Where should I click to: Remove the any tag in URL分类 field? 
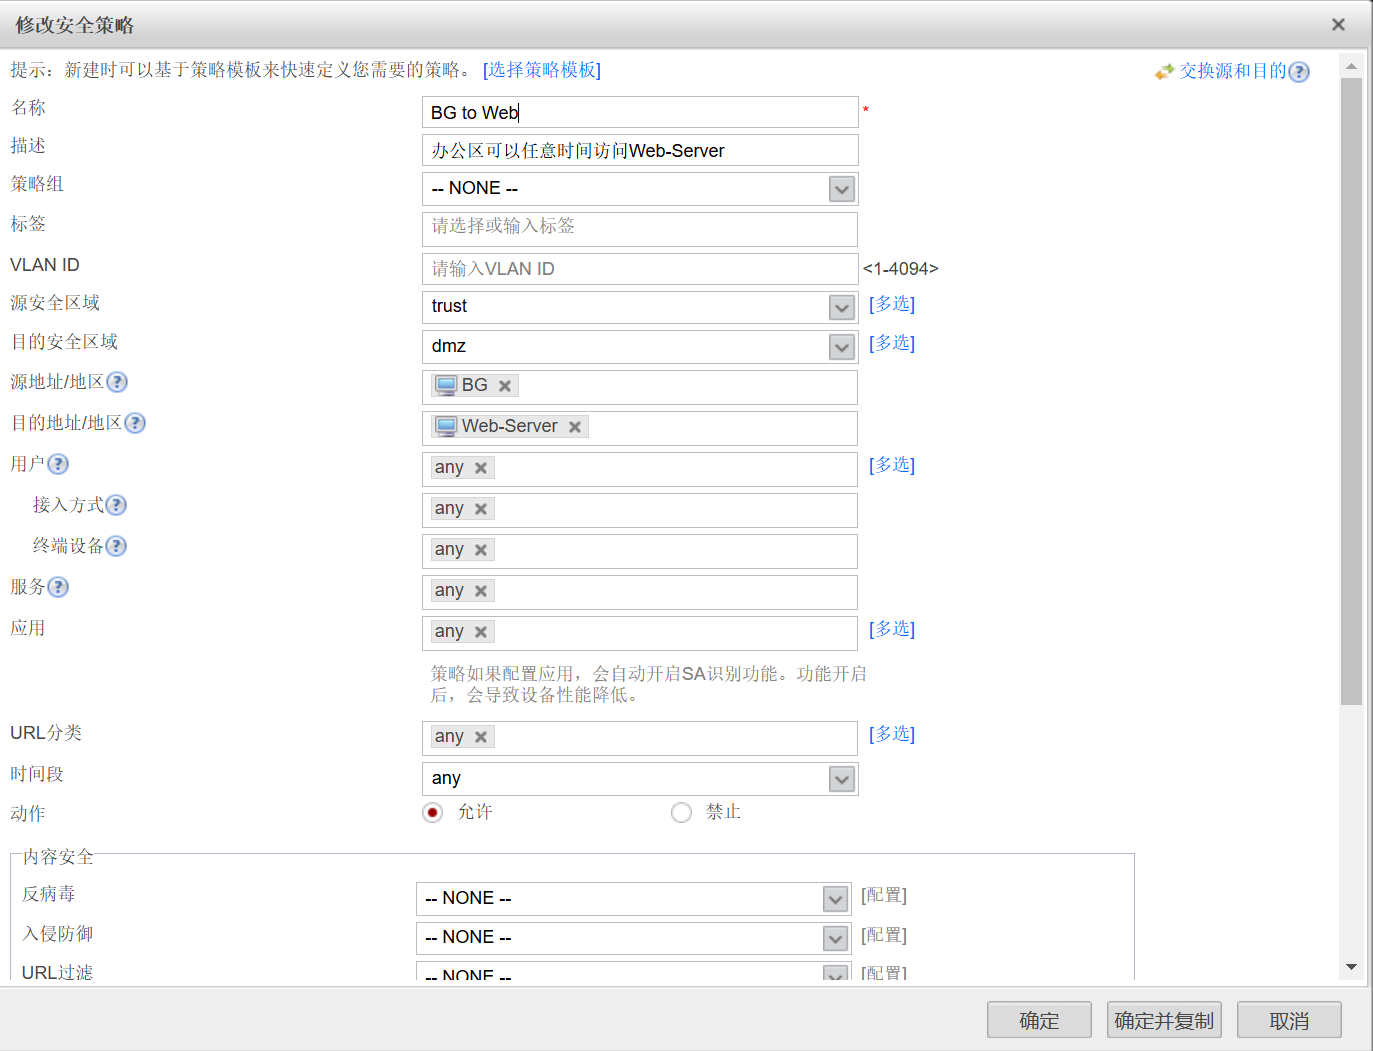pyautogui.click(x=481, y=737)
